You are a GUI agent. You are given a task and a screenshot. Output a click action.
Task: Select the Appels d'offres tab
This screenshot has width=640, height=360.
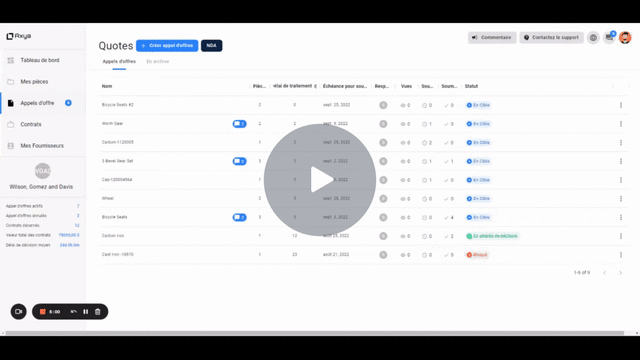[119, 62]
